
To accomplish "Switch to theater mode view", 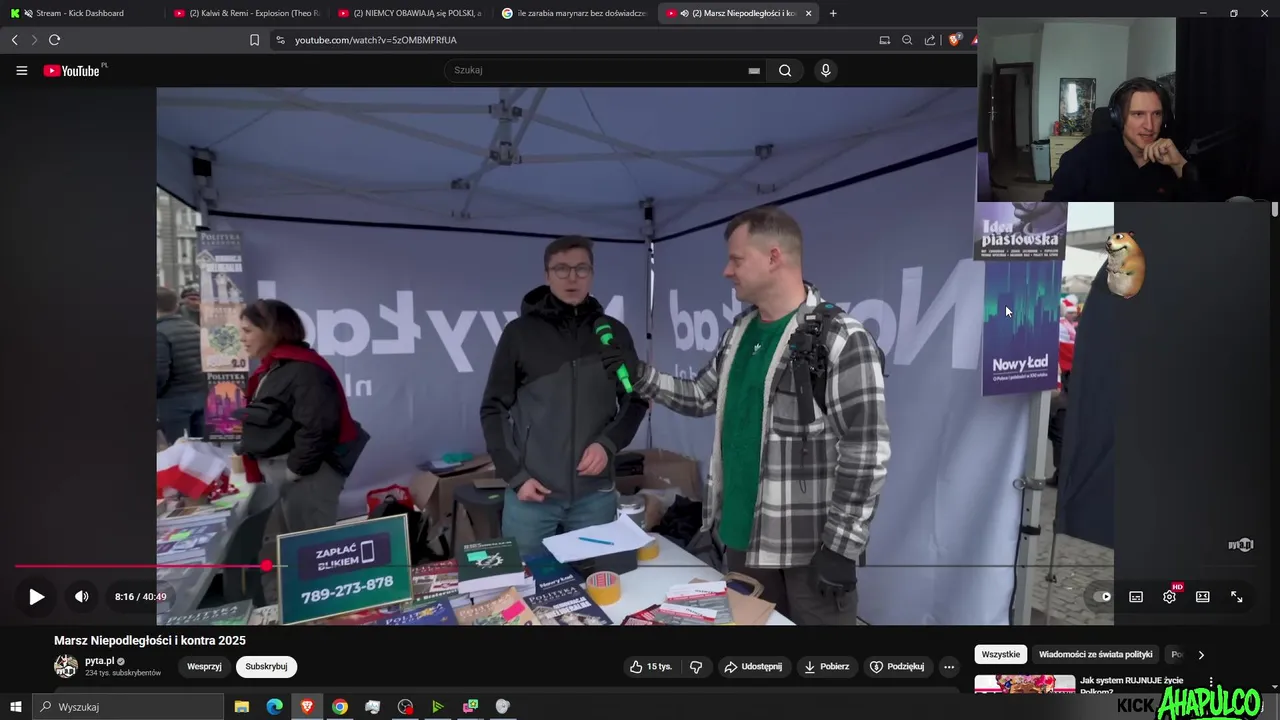I will coord(1203,597).
